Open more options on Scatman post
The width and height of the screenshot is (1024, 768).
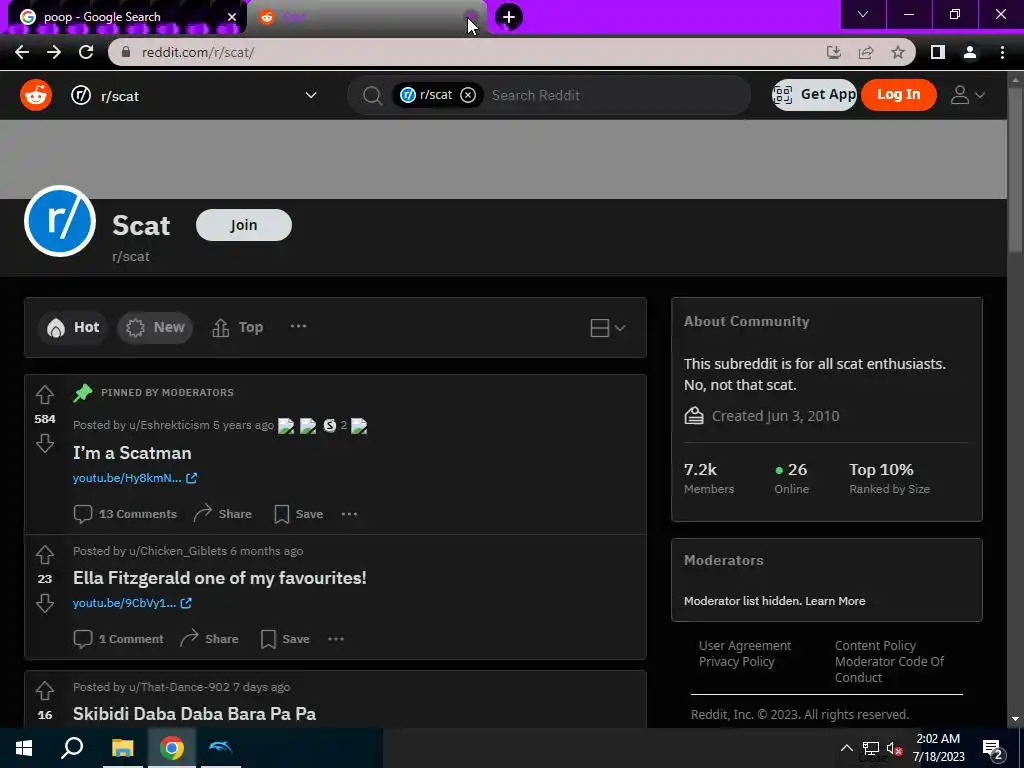[x=349, y=514]
